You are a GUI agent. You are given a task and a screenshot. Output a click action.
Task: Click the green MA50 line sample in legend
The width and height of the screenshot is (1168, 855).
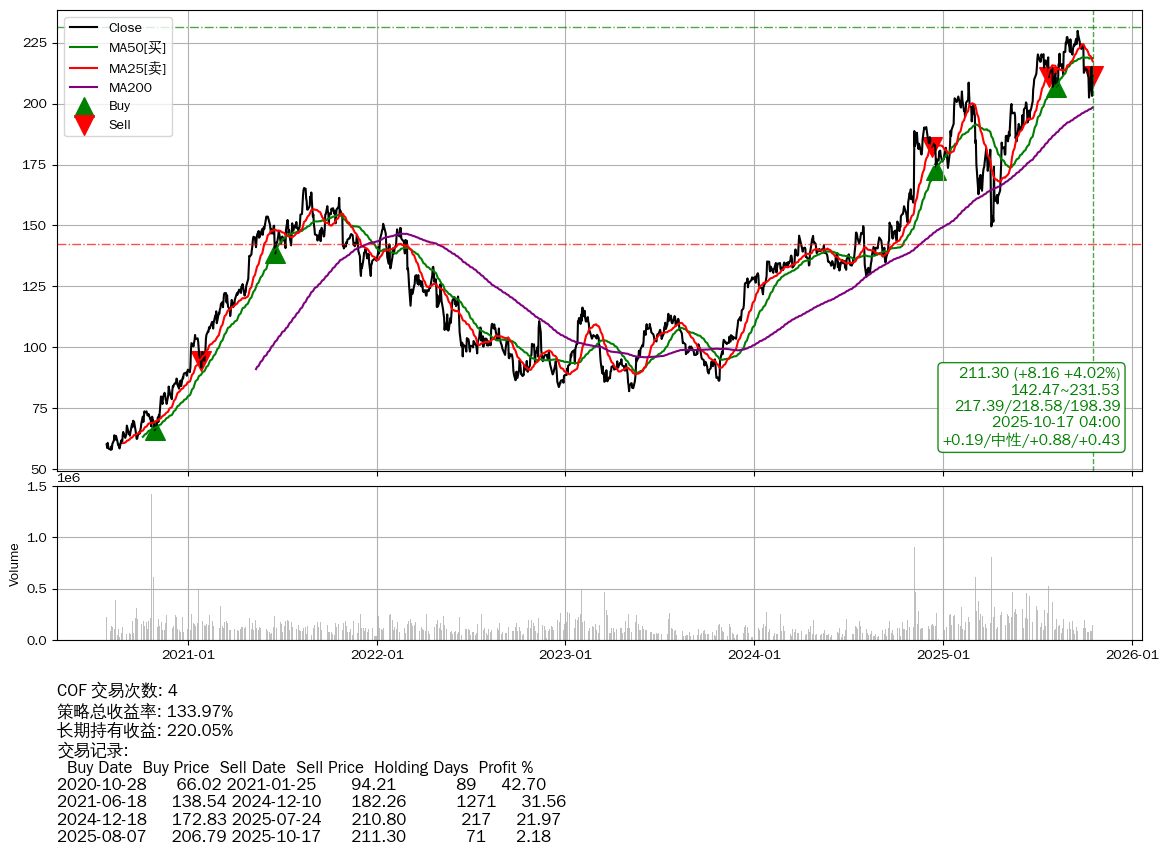coord(85,48)
